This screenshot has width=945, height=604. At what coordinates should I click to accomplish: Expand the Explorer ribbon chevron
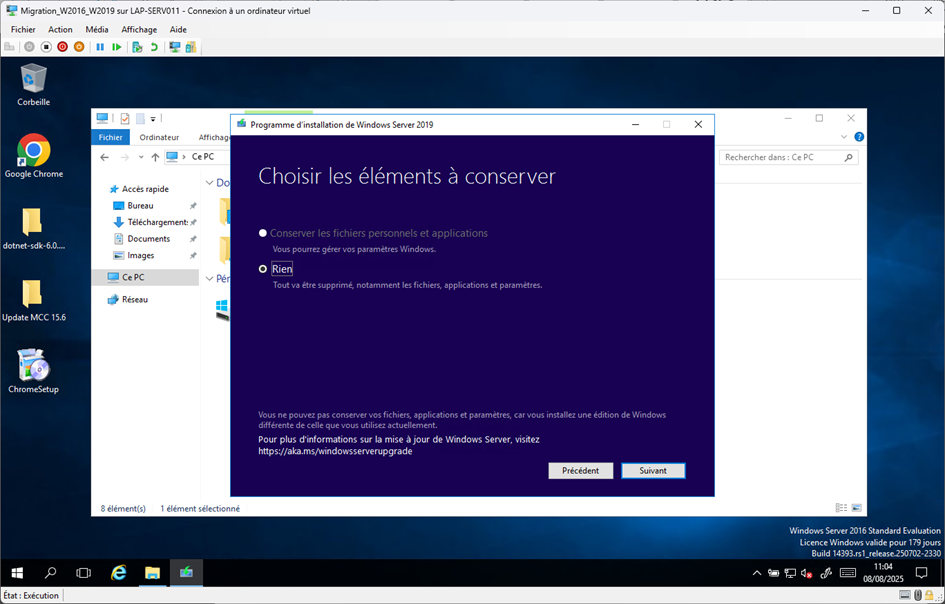[x=844, y=137]
